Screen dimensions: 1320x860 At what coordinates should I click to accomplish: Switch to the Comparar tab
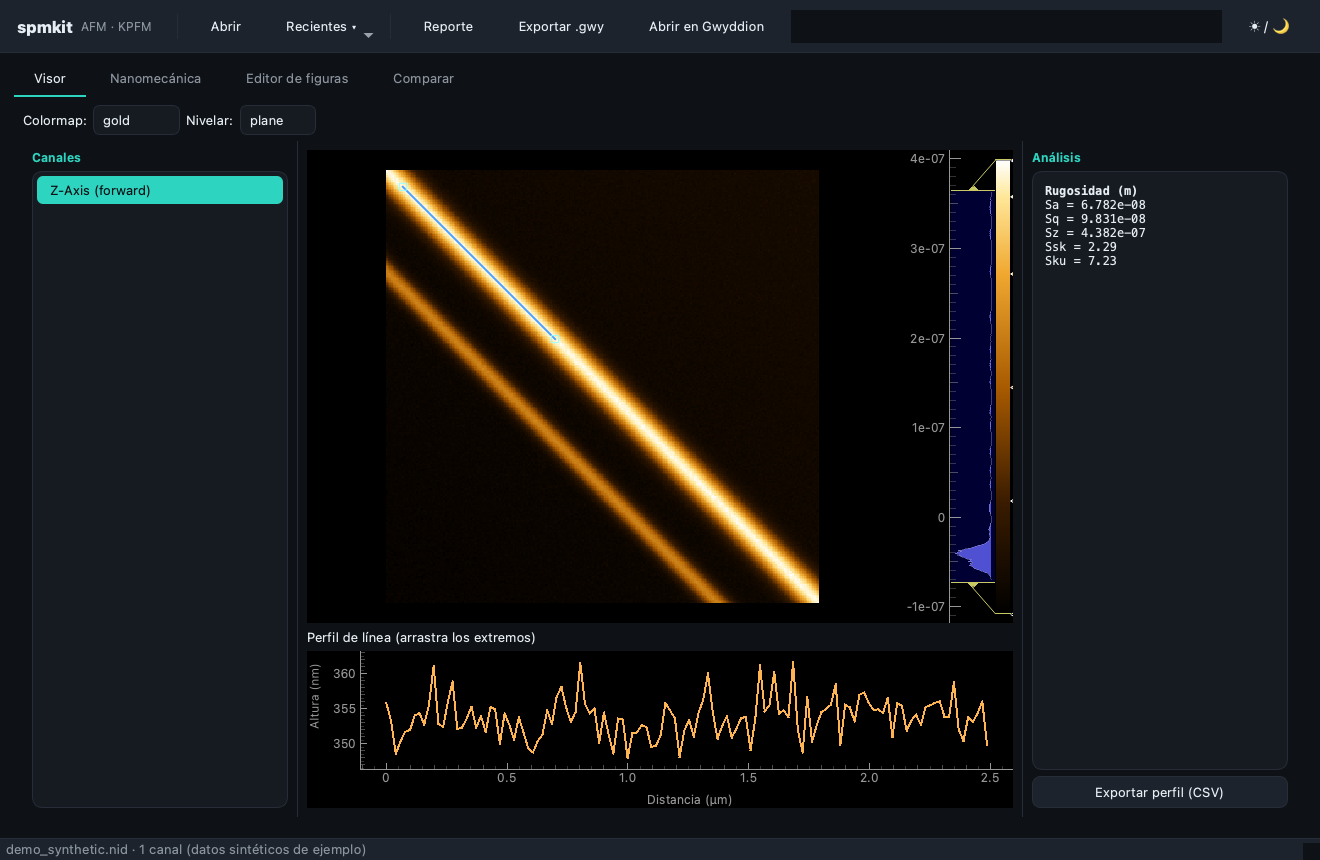423,78
